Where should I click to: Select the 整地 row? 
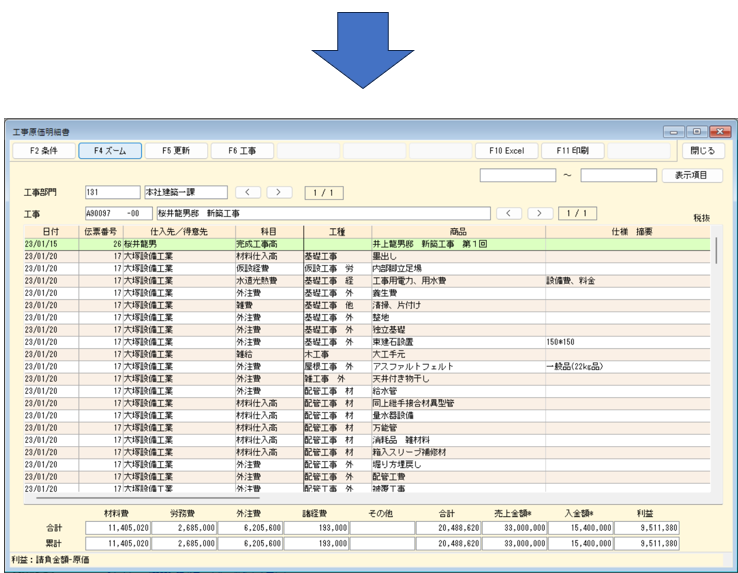coord(367,317)
